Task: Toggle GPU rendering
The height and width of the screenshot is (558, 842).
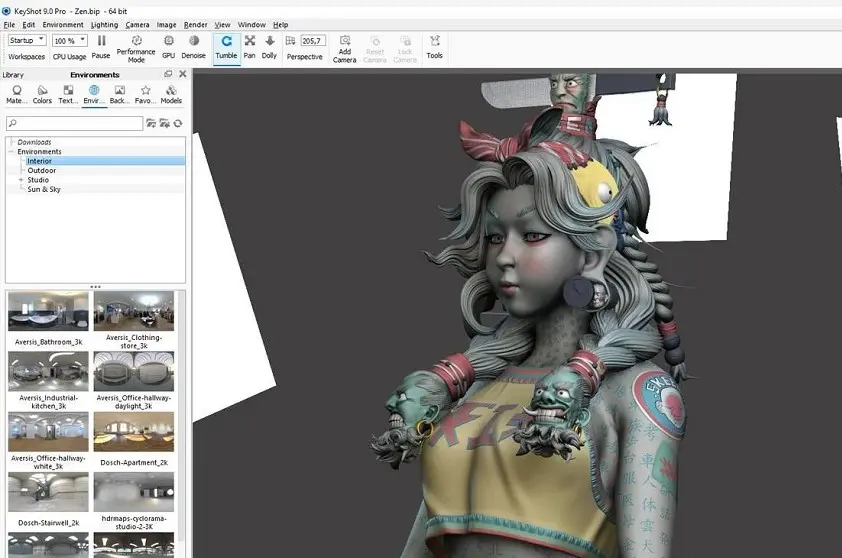Action: point(169,47)
